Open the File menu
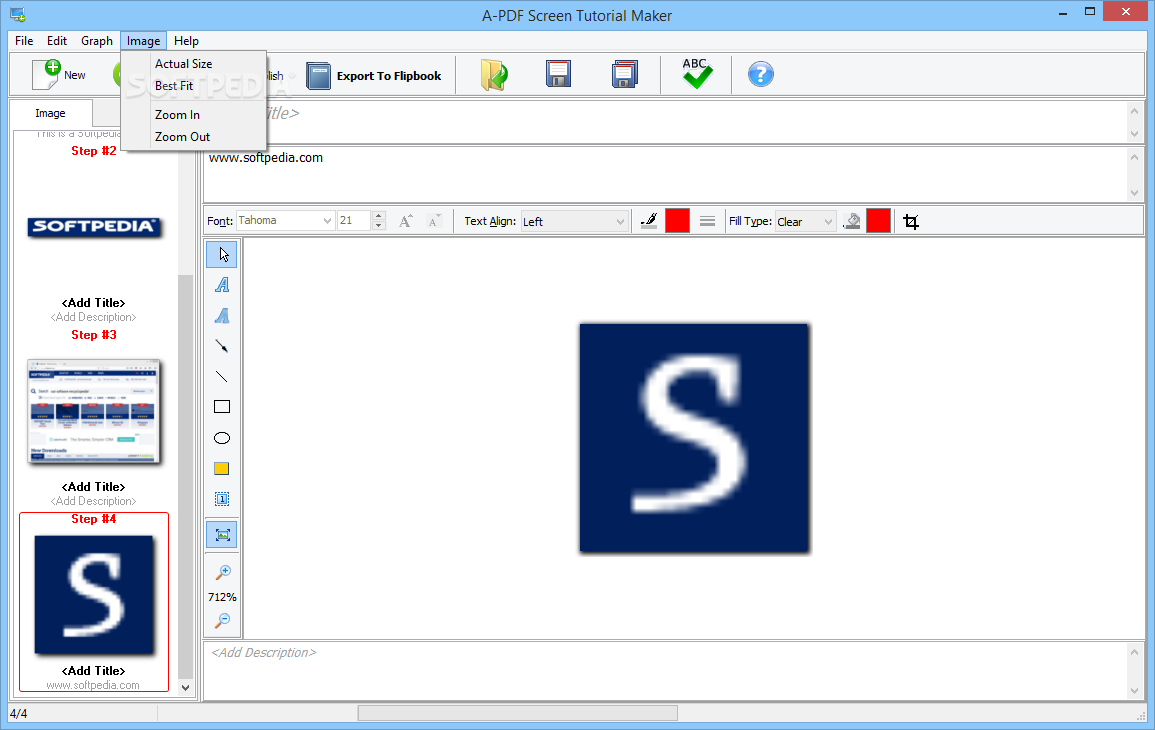Image resolution: width=1155 pixels, height=730 pixels. pos(24,41)
